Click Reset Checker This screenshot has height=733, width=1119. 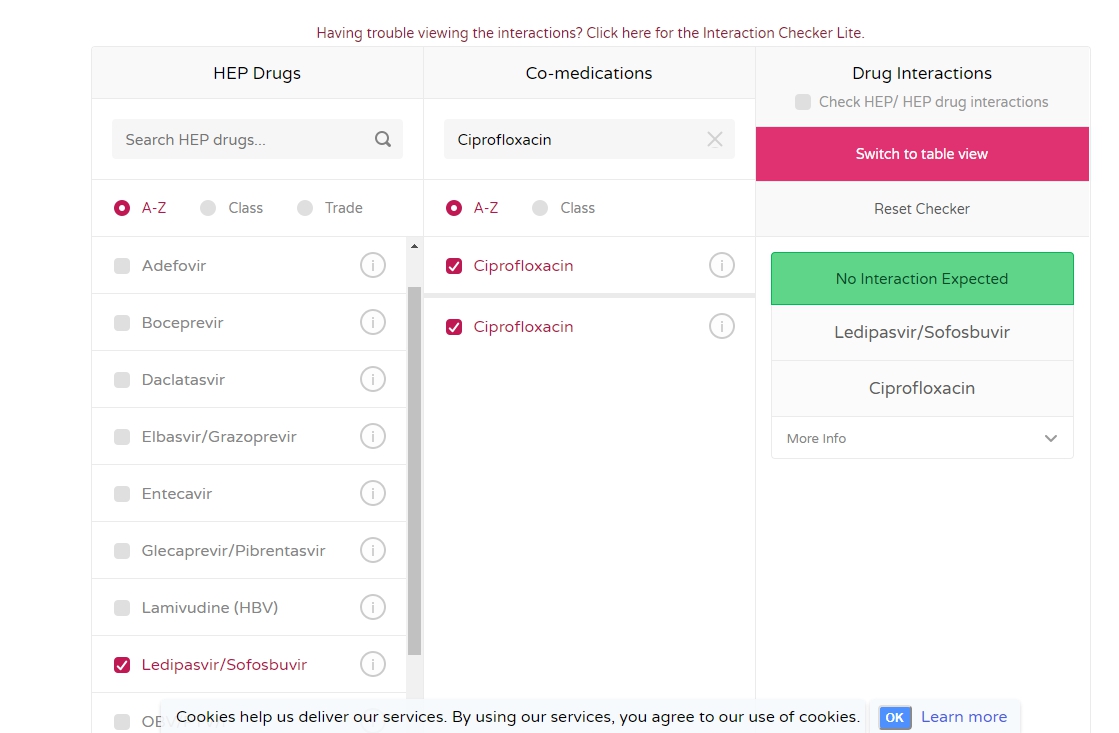(921, 209)
